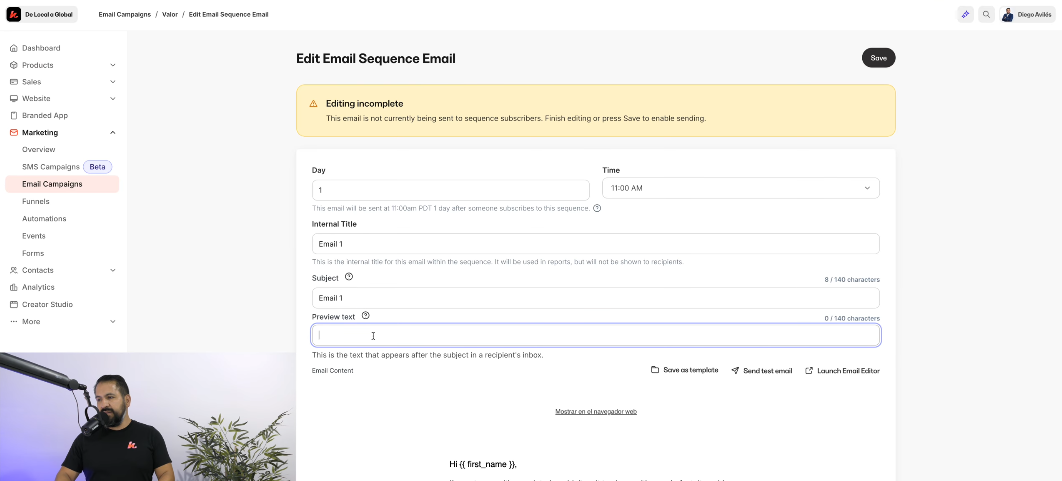Expand the Products sidebar section

(112, 65)
